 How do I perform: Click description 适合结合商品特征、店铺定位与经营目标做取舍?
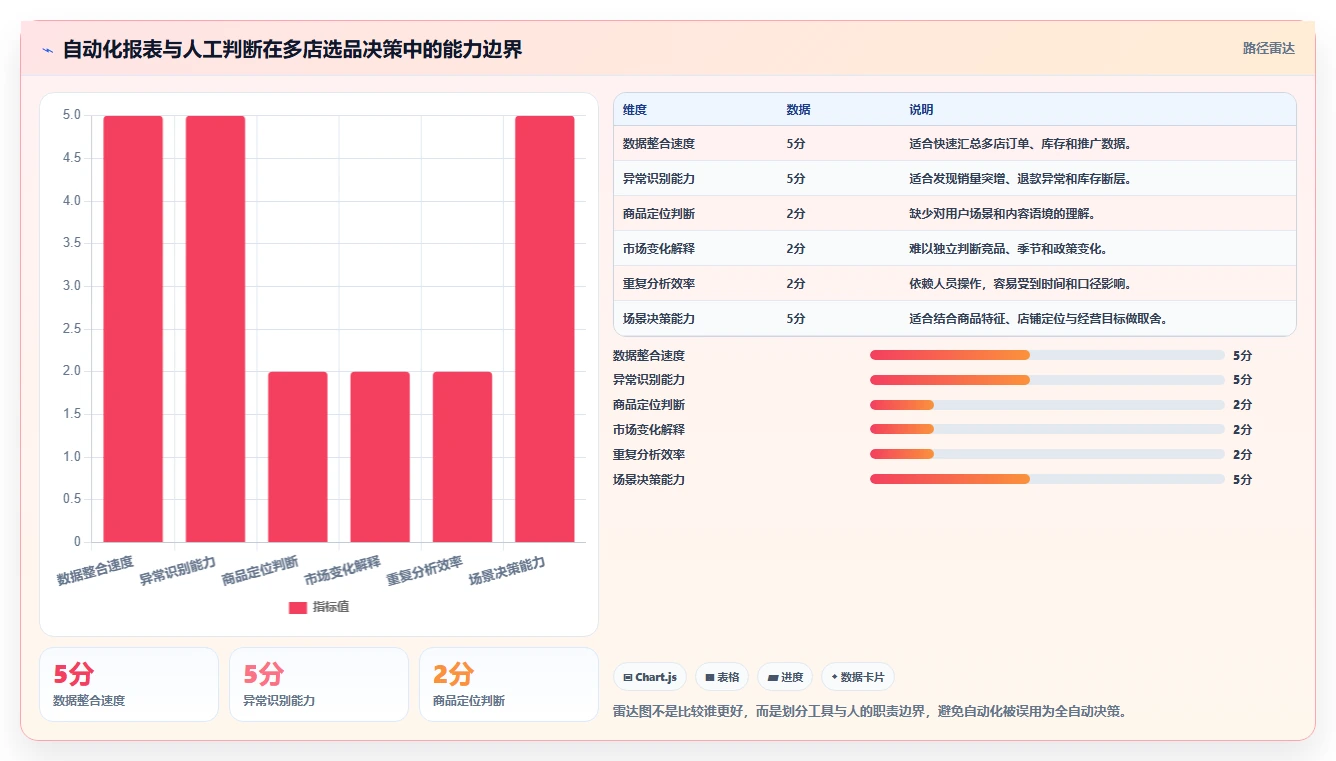[x=1039, y=319]
